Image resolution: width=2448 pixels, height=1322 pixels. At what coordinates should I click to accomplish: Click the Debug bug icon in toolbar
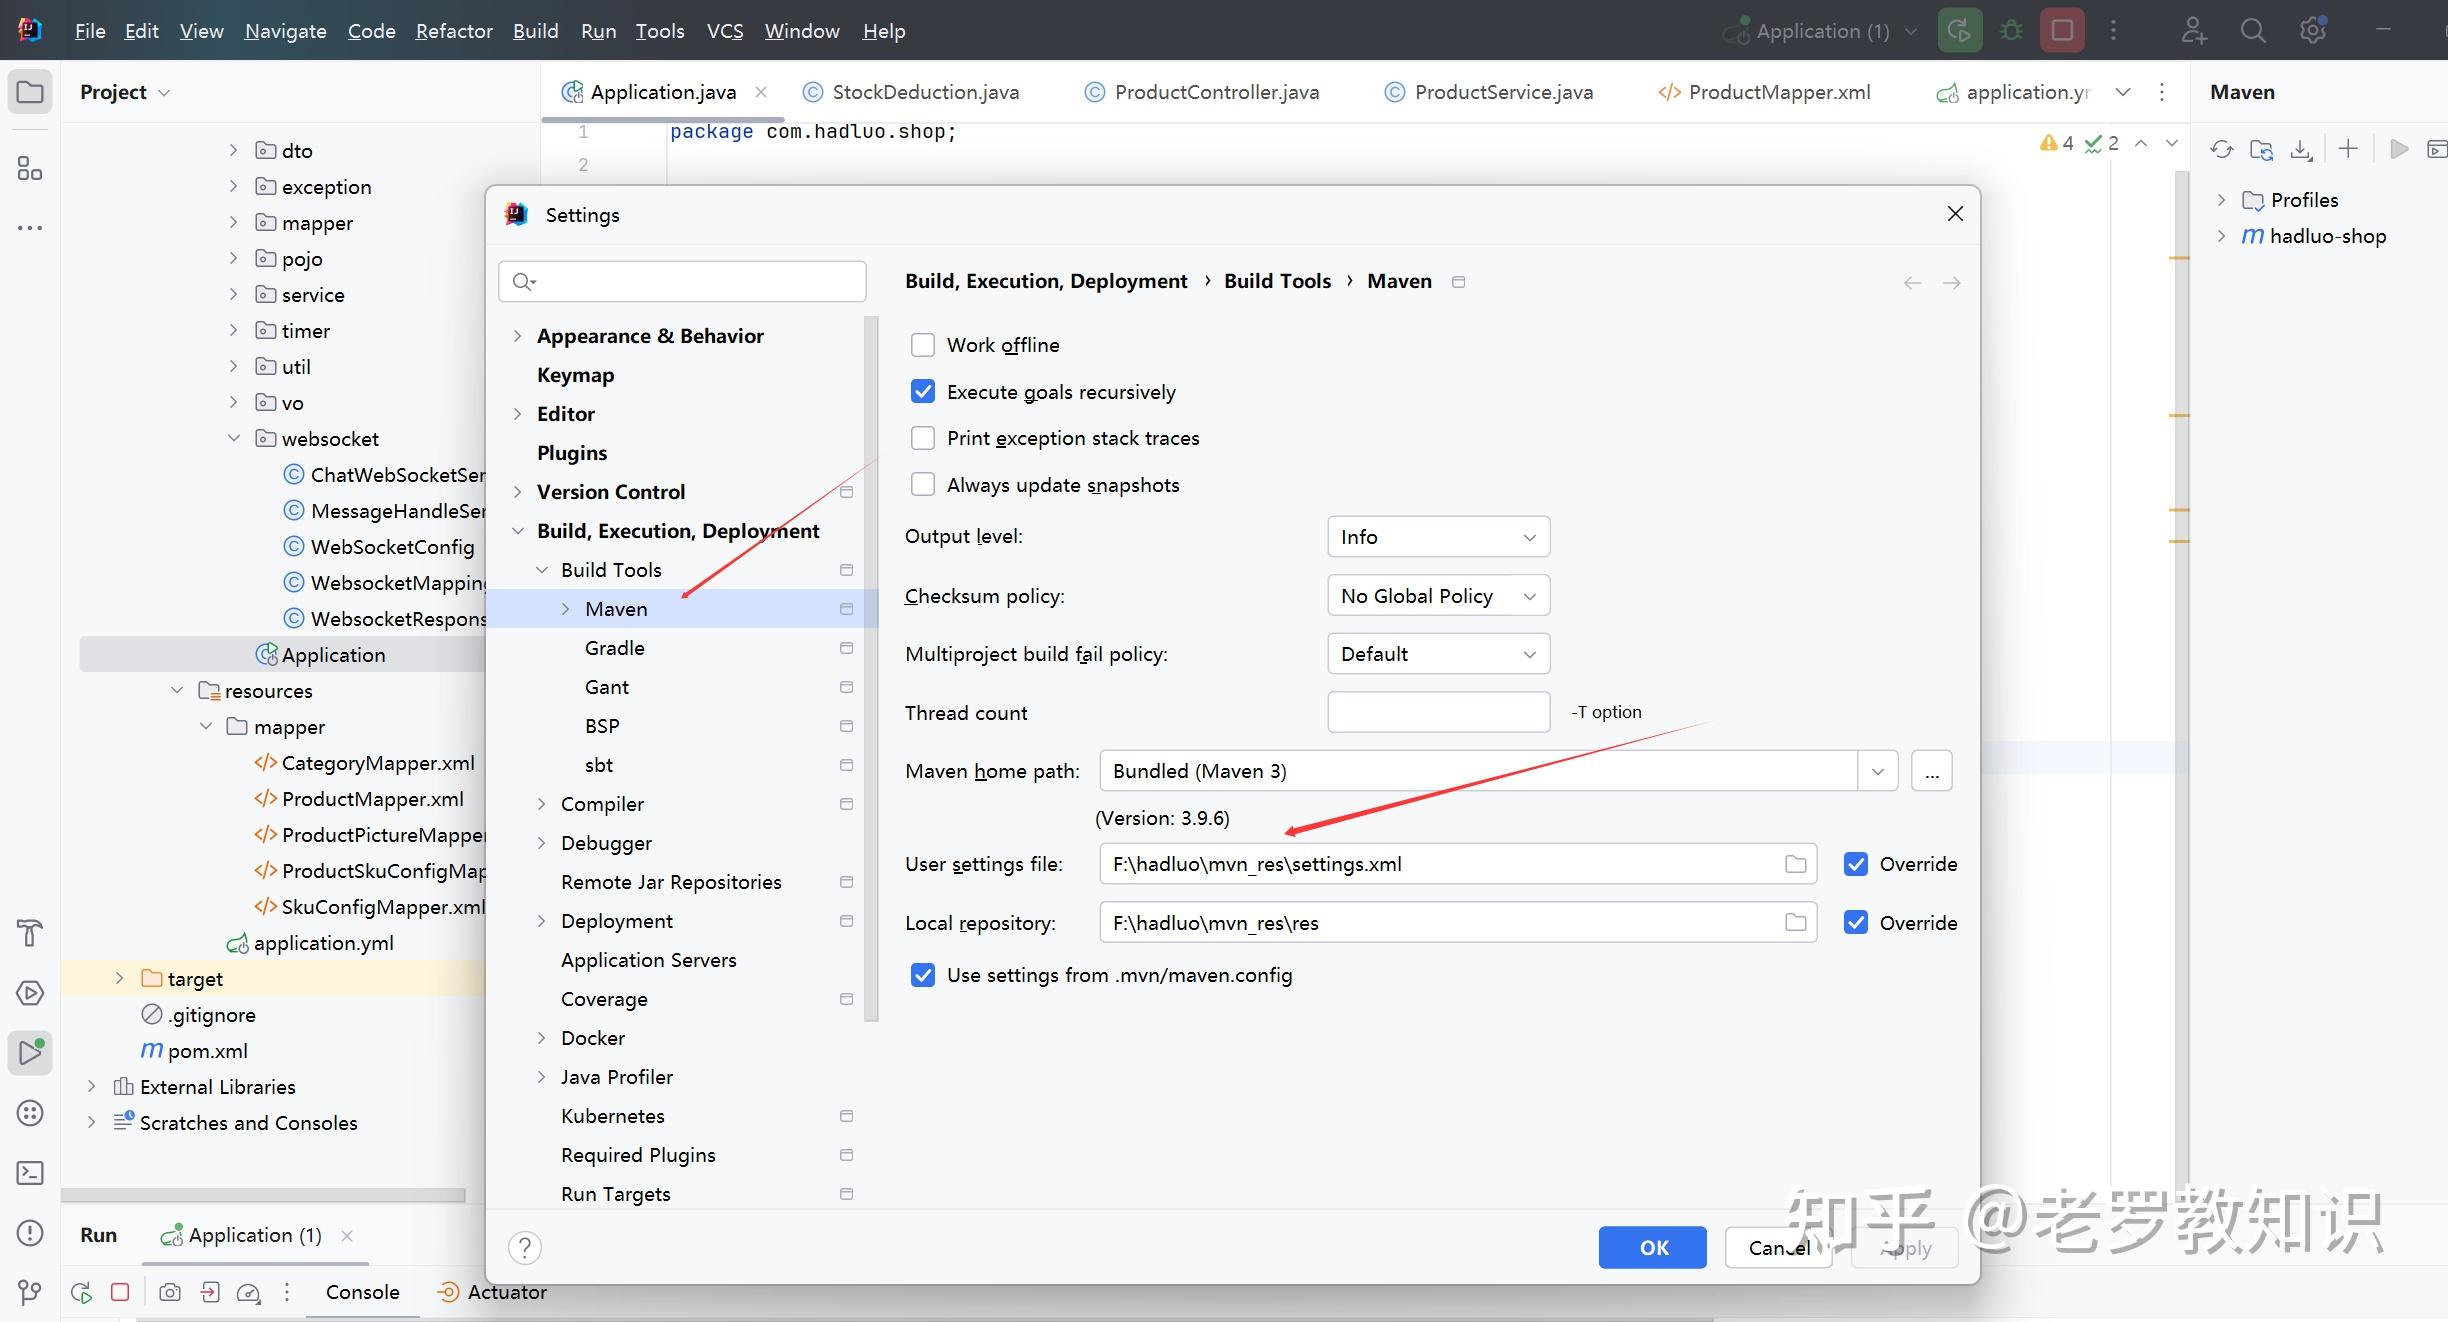(2011, 31)
